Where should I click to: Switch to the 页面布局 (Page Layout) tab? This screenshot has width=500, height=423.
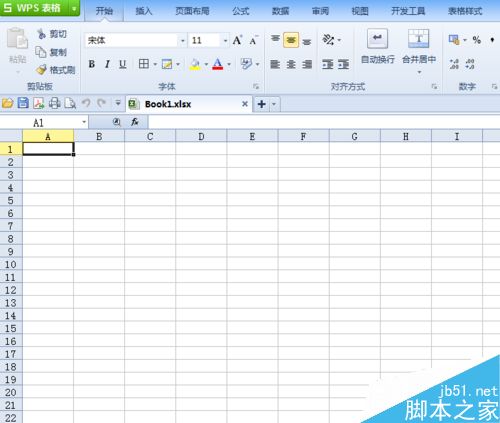coord(192,11)
